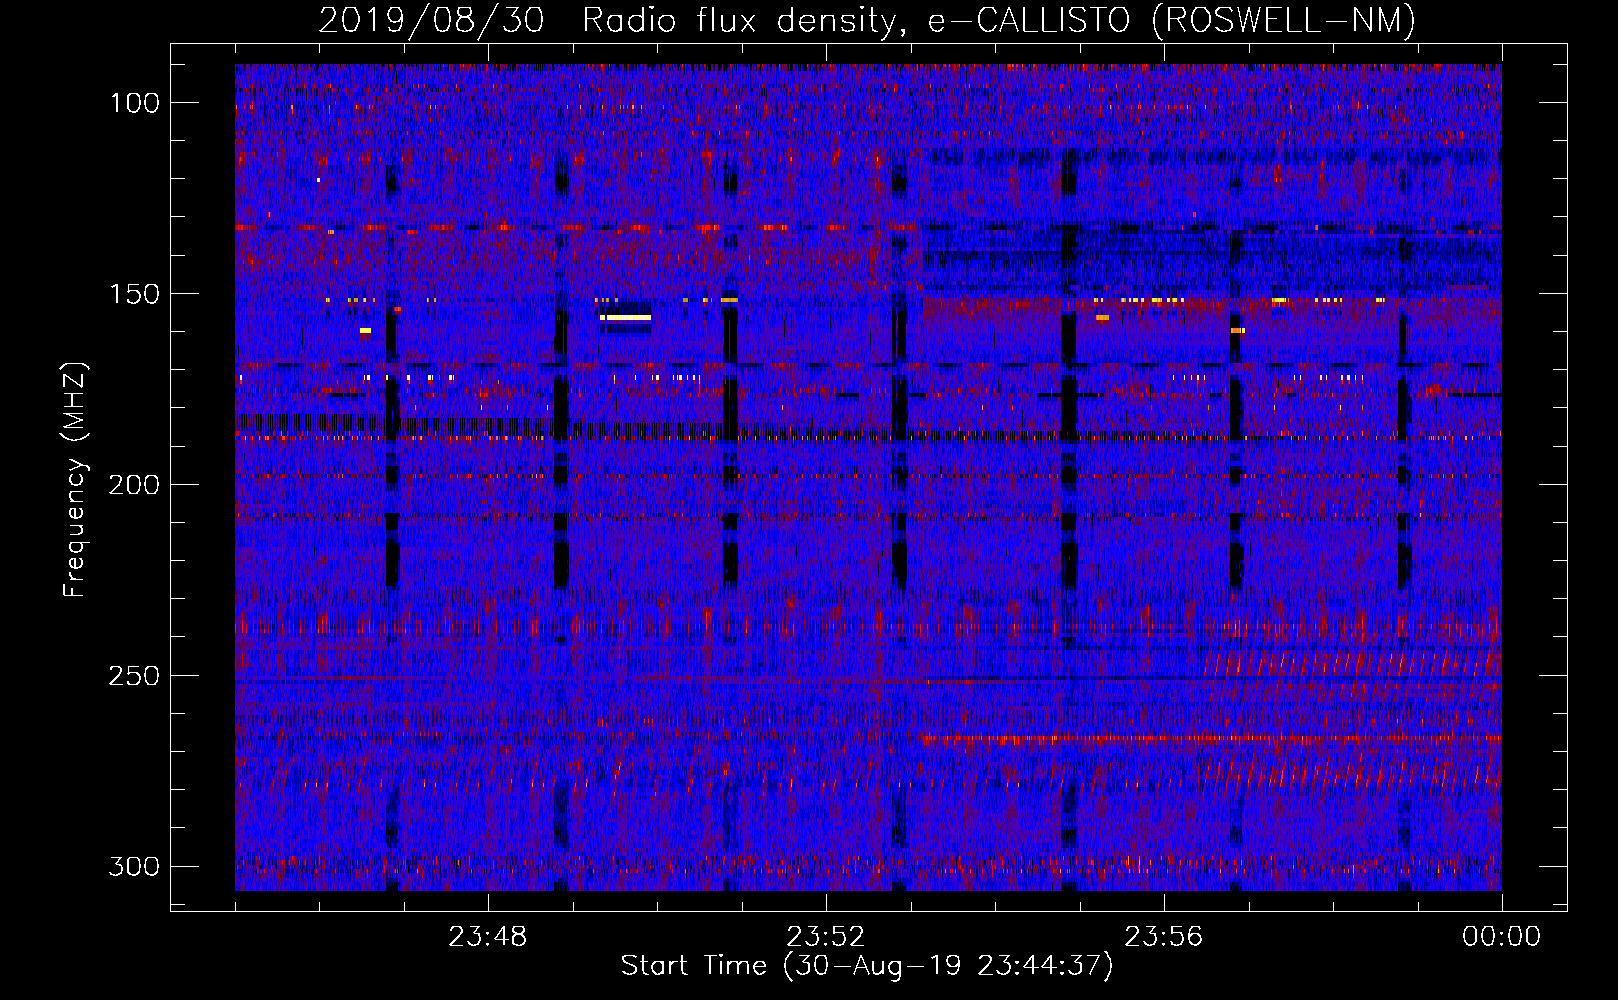1618x1000 pixels.
Task: Click the slanted red streaks near 247 MHz
Action: [1352, 663]
